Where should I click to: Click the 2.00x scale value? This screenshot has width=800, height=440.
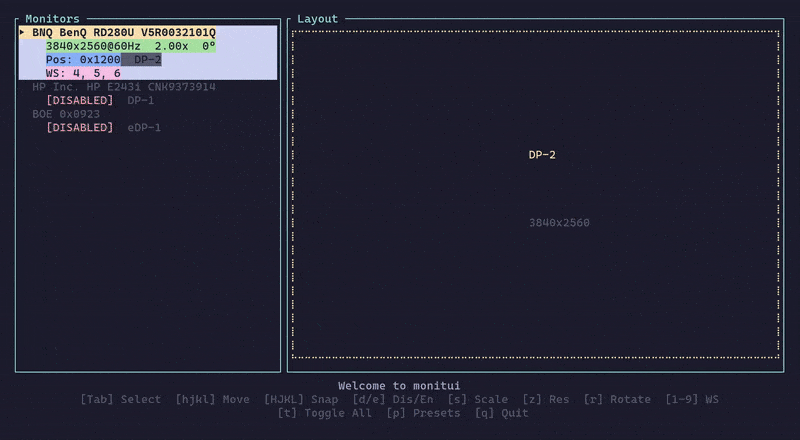click(172, 46)
